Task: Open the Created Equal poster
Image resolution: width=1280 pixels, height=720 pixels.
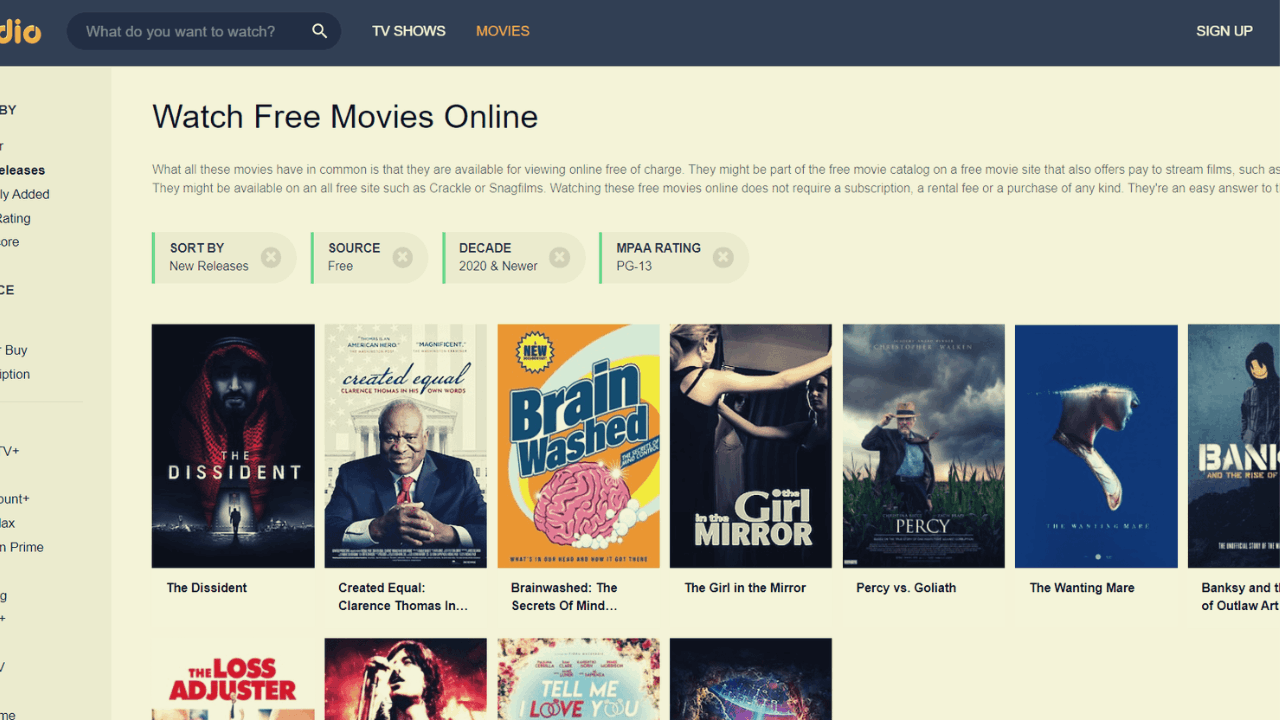Action: (x=406, y=446)
